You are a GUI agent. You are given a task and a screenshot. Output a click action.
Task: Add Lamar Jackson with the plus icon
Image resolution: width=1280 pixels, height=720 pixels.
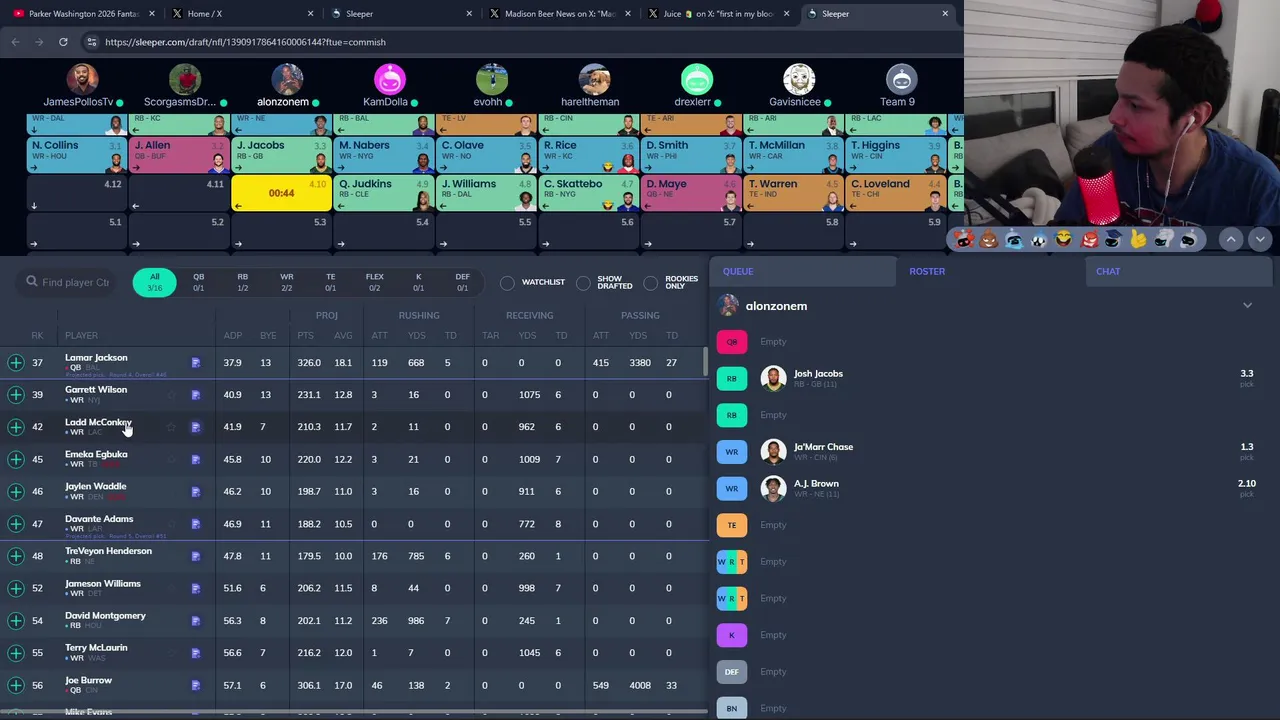pyautogui.click(x=16, y=362)
